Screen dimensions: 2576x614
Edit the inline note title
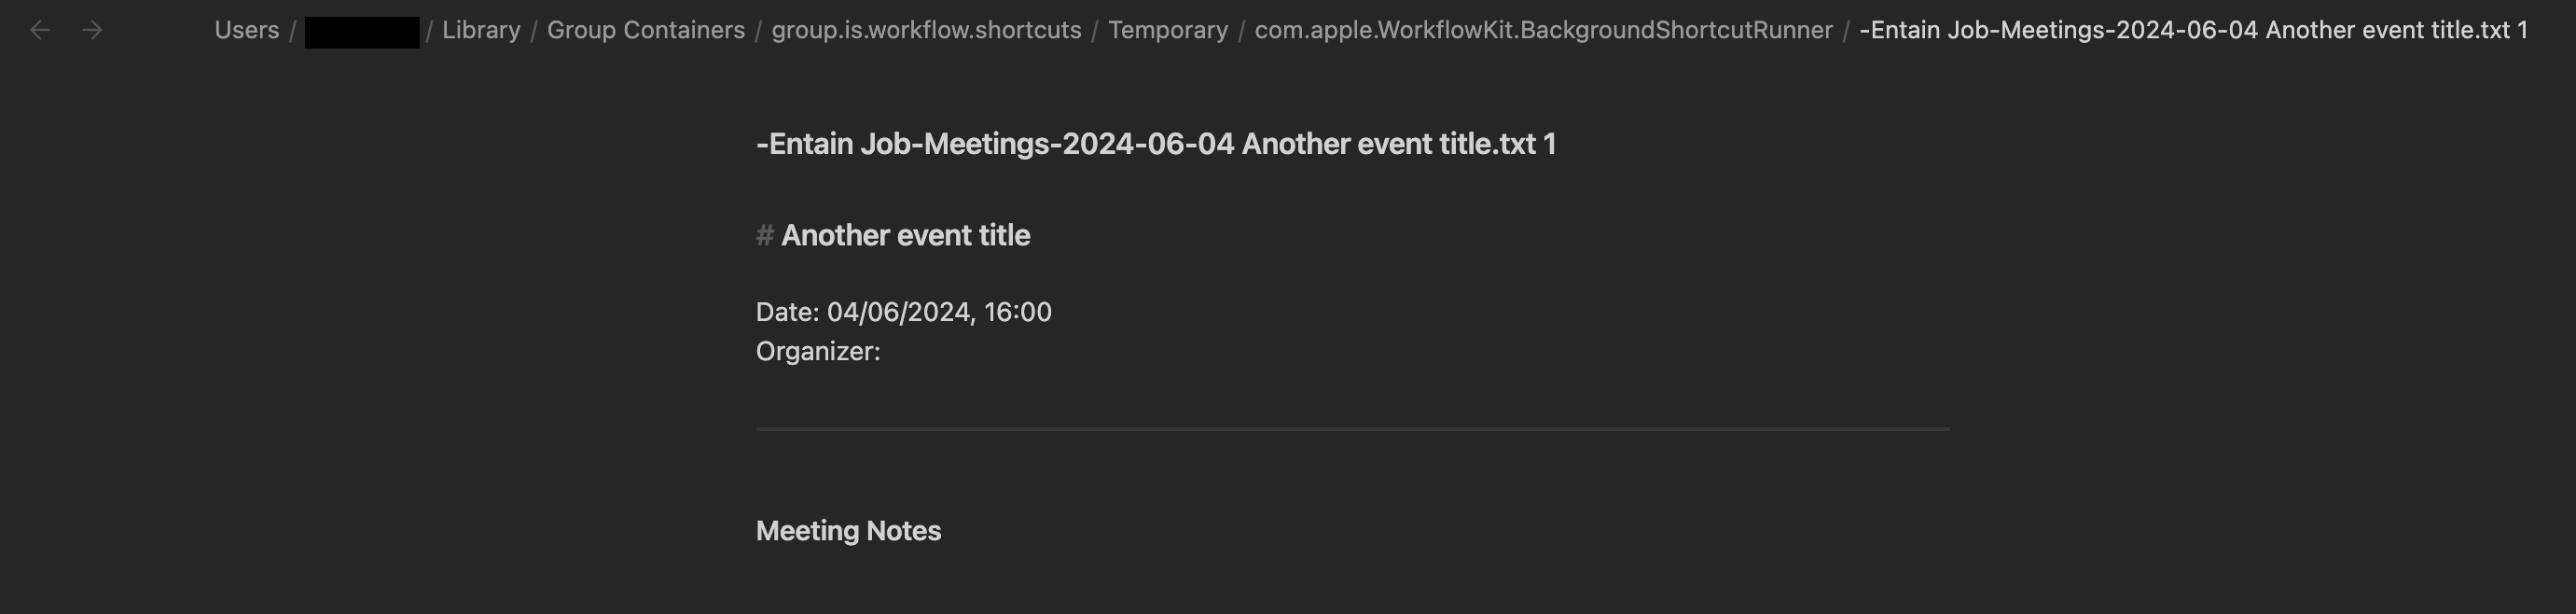[x=1155, y=144]
